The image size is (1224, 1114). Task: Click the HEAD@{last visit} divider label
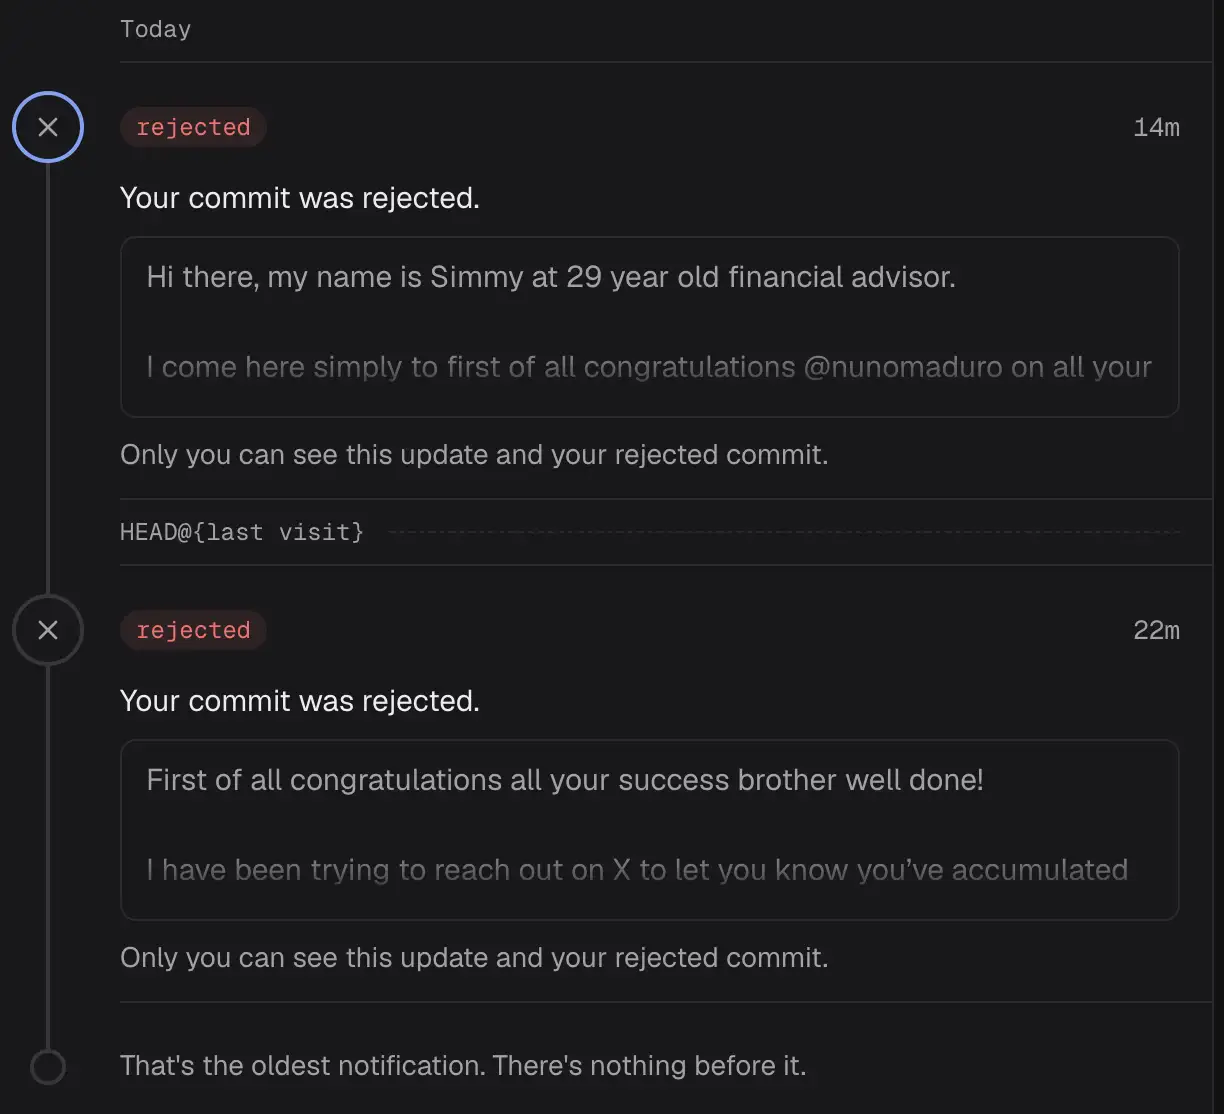[x=242, y=532]
